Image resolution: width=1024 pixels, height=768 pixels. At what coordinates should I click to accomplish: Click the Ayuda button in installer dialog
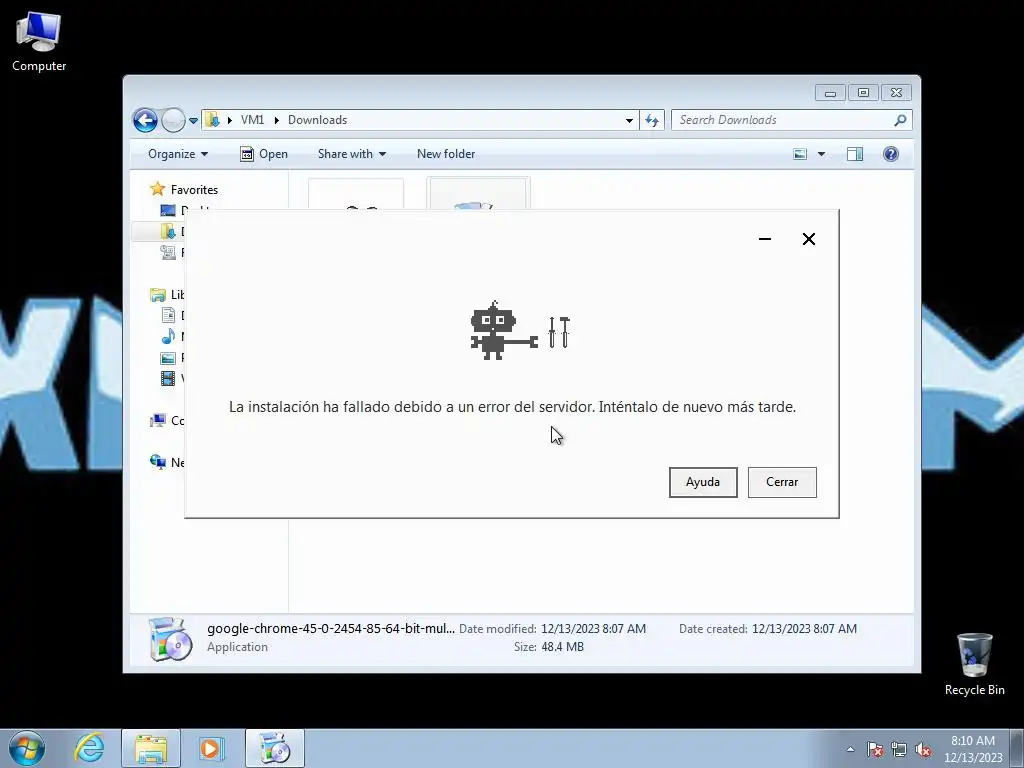[703, 482]
